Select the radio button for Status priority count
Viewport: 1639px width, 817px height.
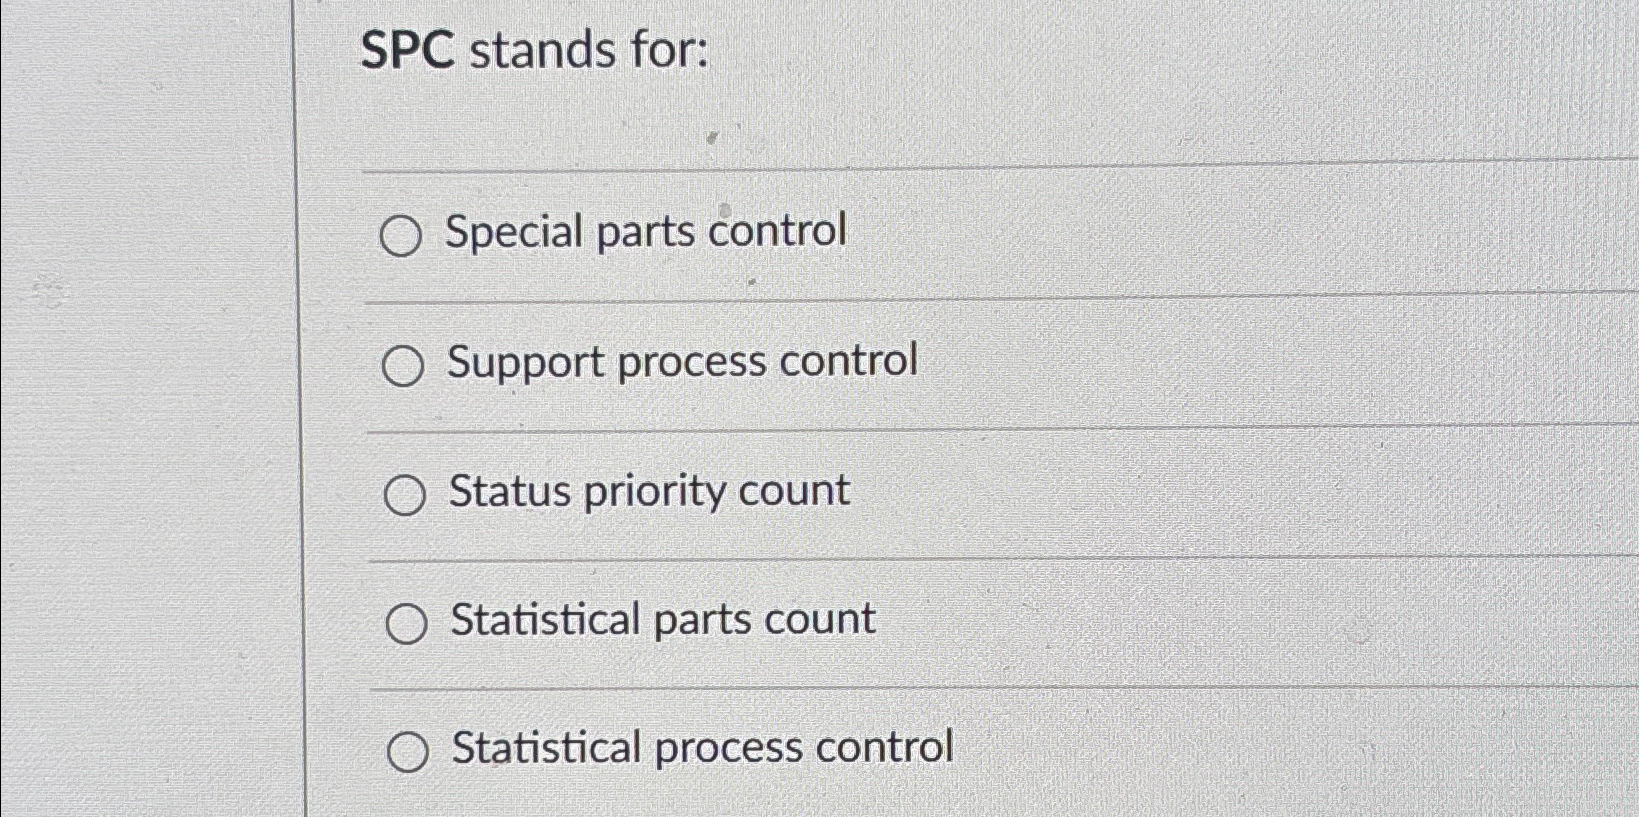[x=406, y=495]
